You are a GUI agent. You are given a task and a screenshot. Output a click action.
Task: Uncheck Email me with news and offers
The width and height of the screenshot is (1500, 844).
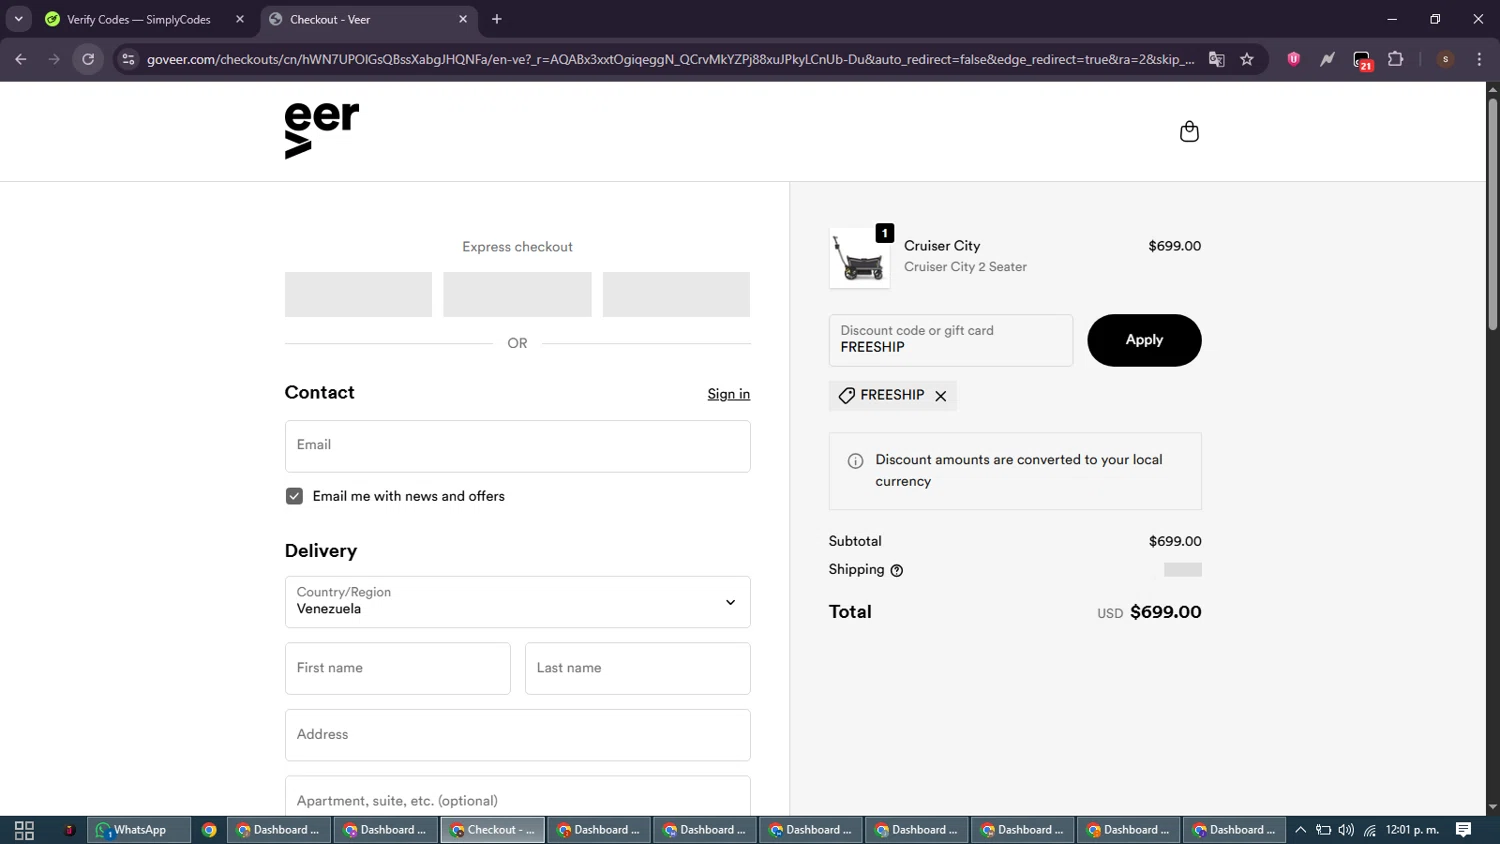click(x=294, y=496)
